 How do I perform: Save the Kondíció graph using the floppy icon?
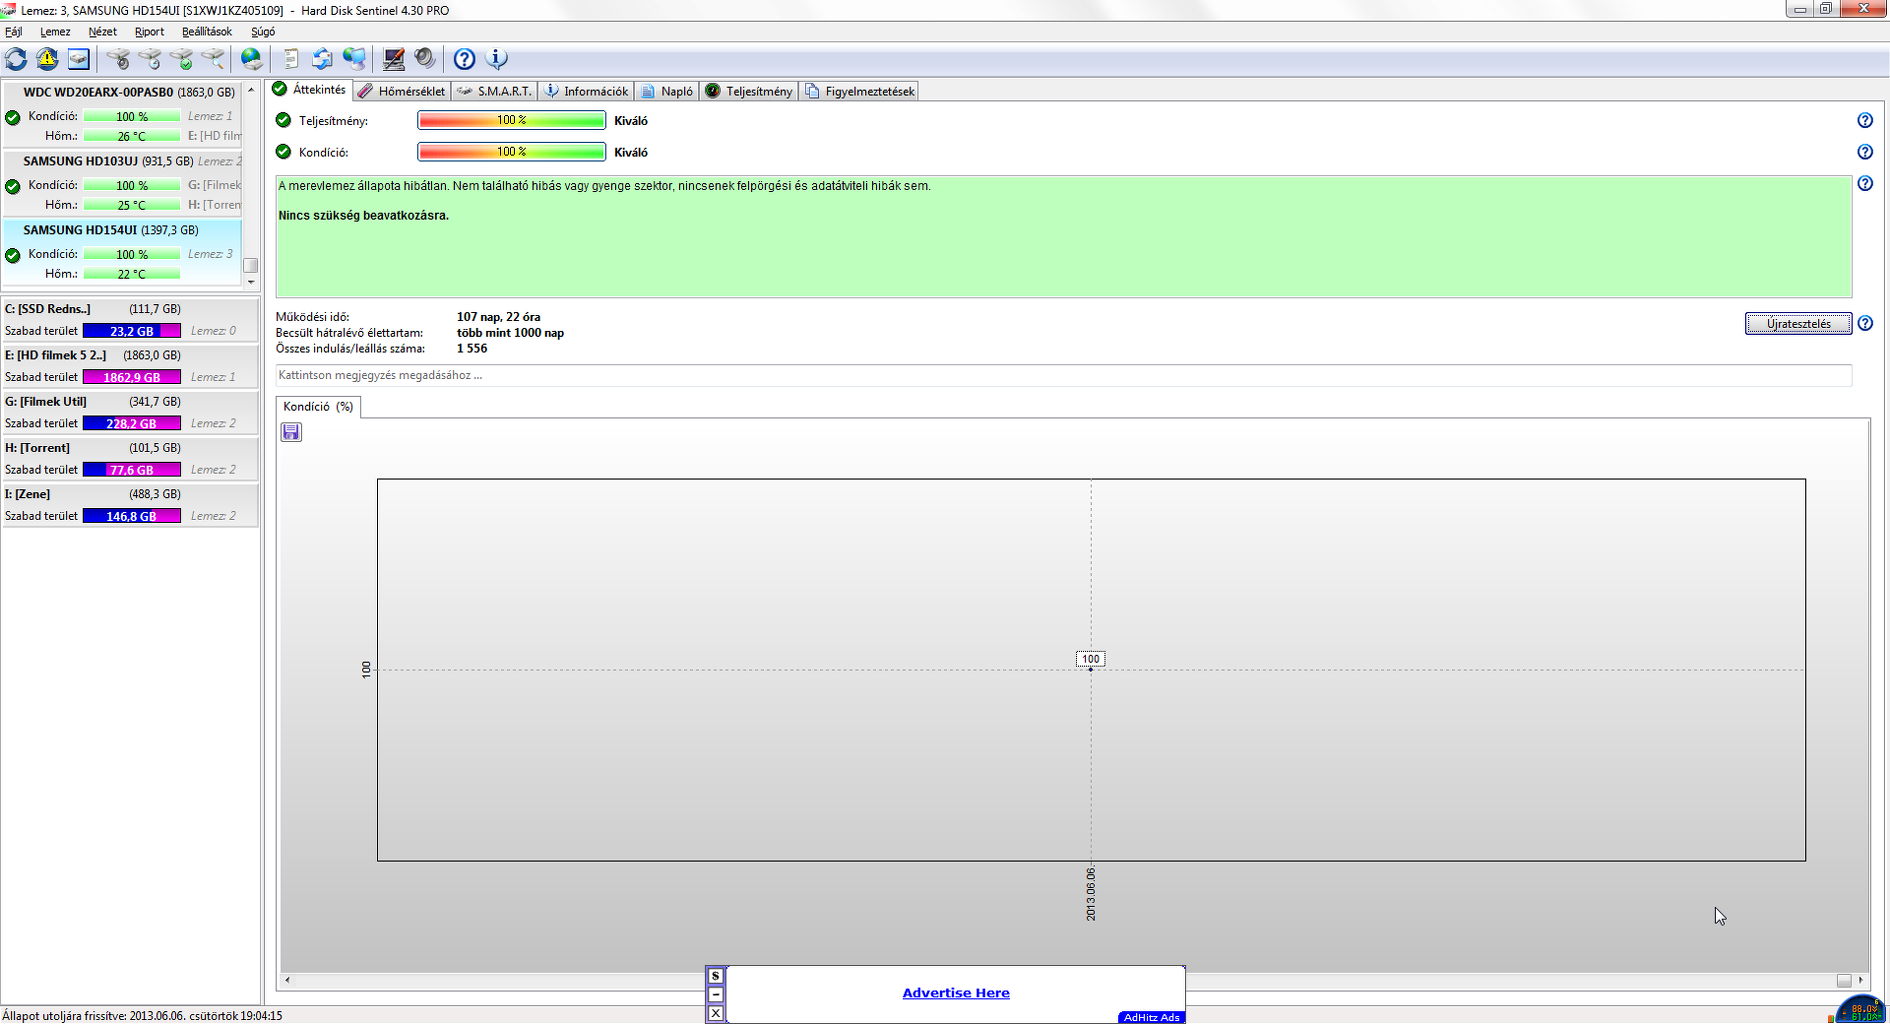click(x=291, y=432)
